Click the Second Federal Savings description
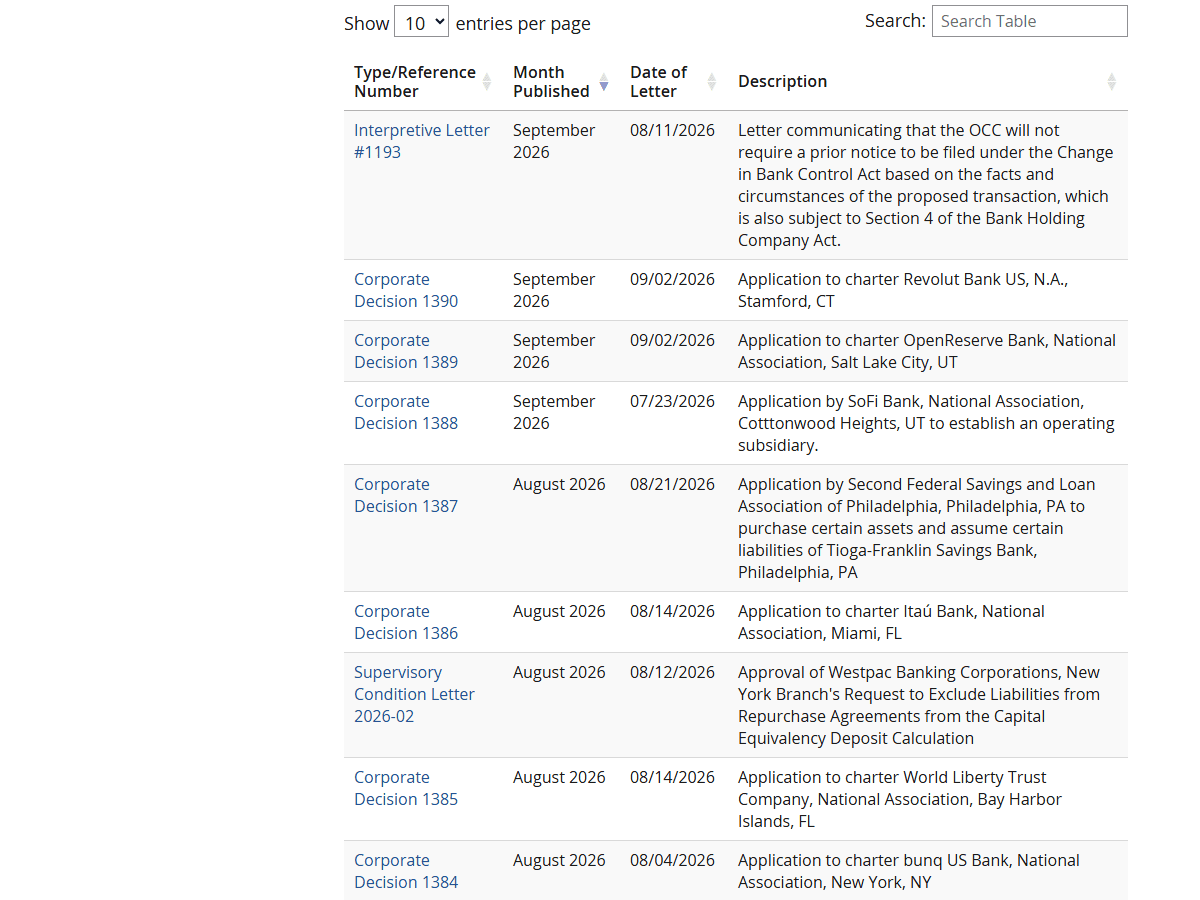The image size is (1200, 900). 917,528
